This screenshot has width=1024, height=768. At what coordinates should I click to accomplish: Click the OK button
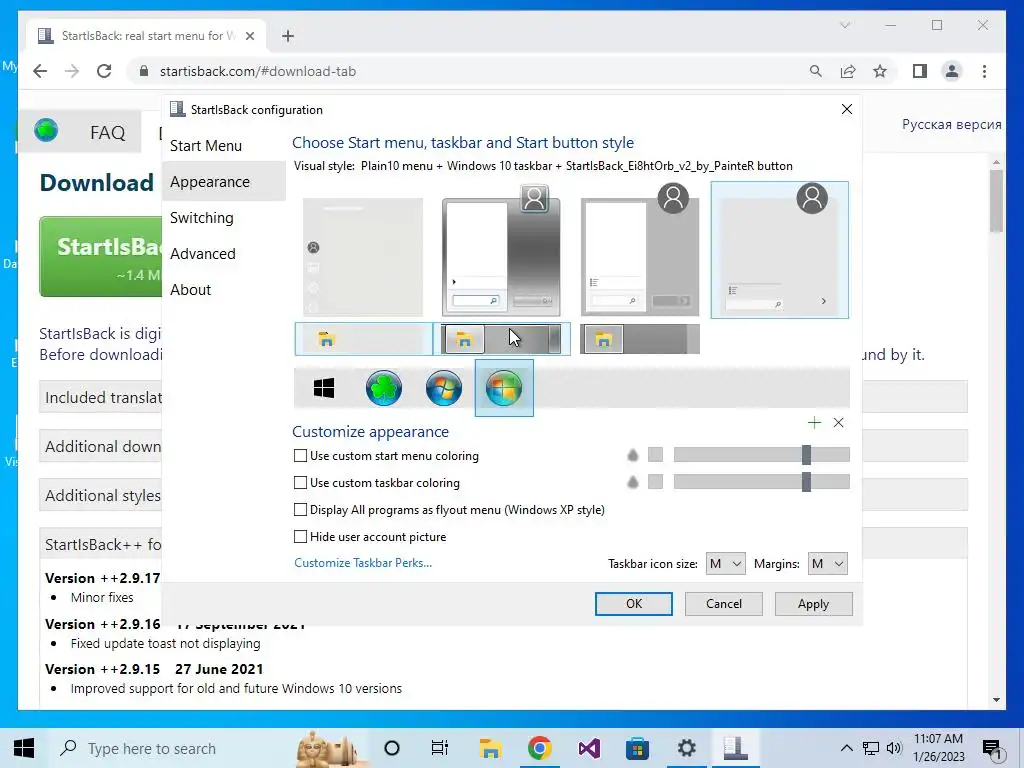[633, 604]
